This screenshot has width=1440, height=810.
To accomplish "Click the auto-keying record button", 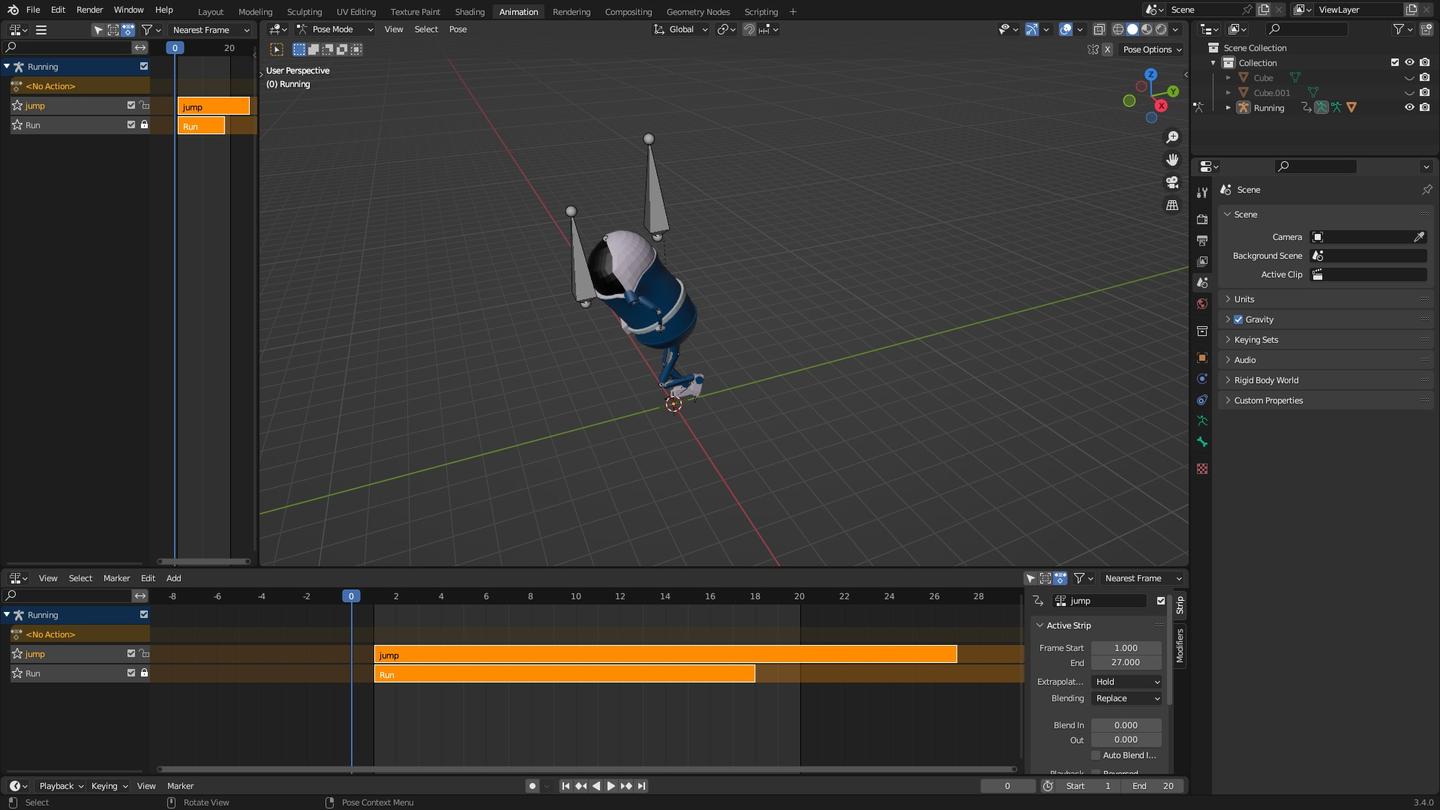I will click(532, 786).
